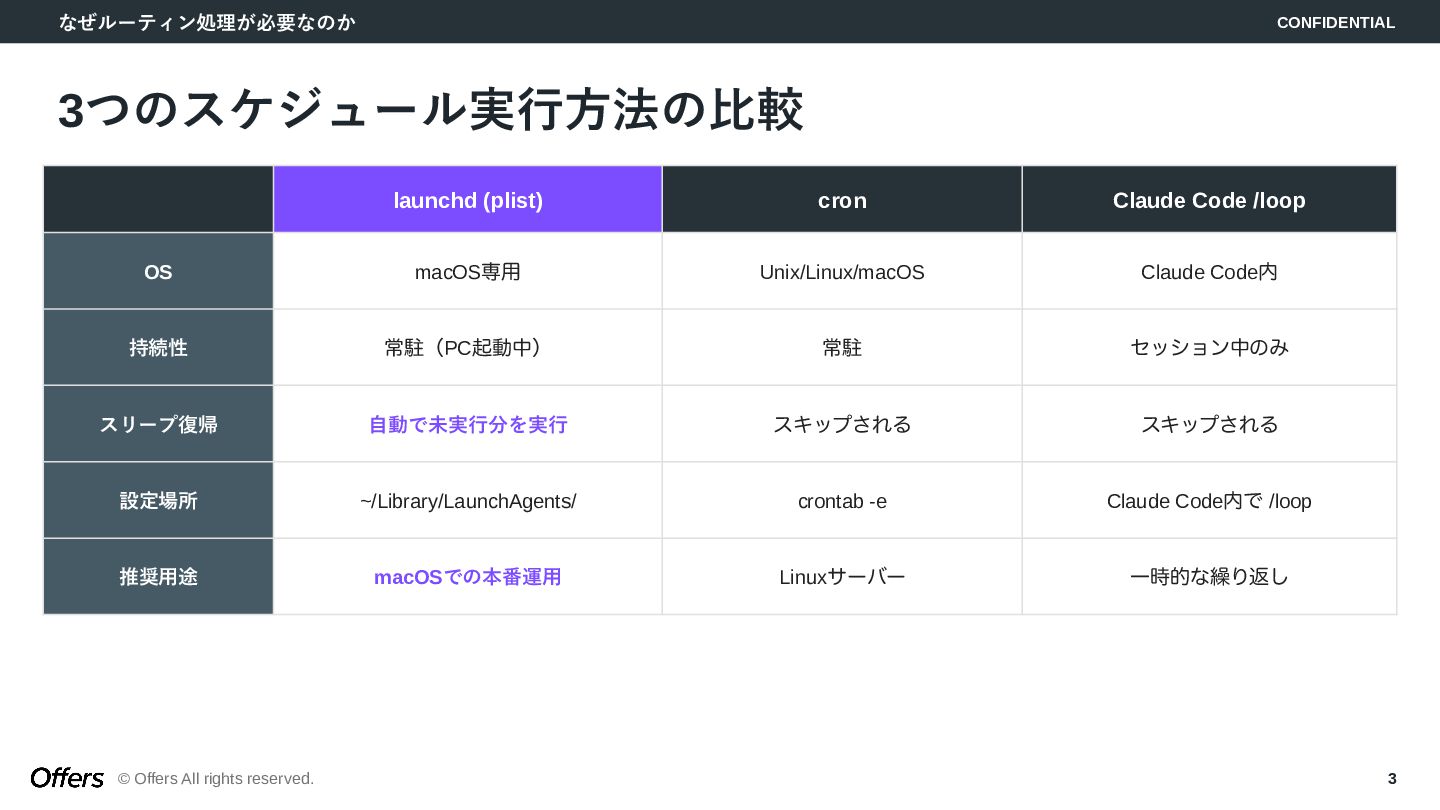This screenshot has height=810, width=1440.
Task: Click the crontab -e cell
Action: click(842, 501)
